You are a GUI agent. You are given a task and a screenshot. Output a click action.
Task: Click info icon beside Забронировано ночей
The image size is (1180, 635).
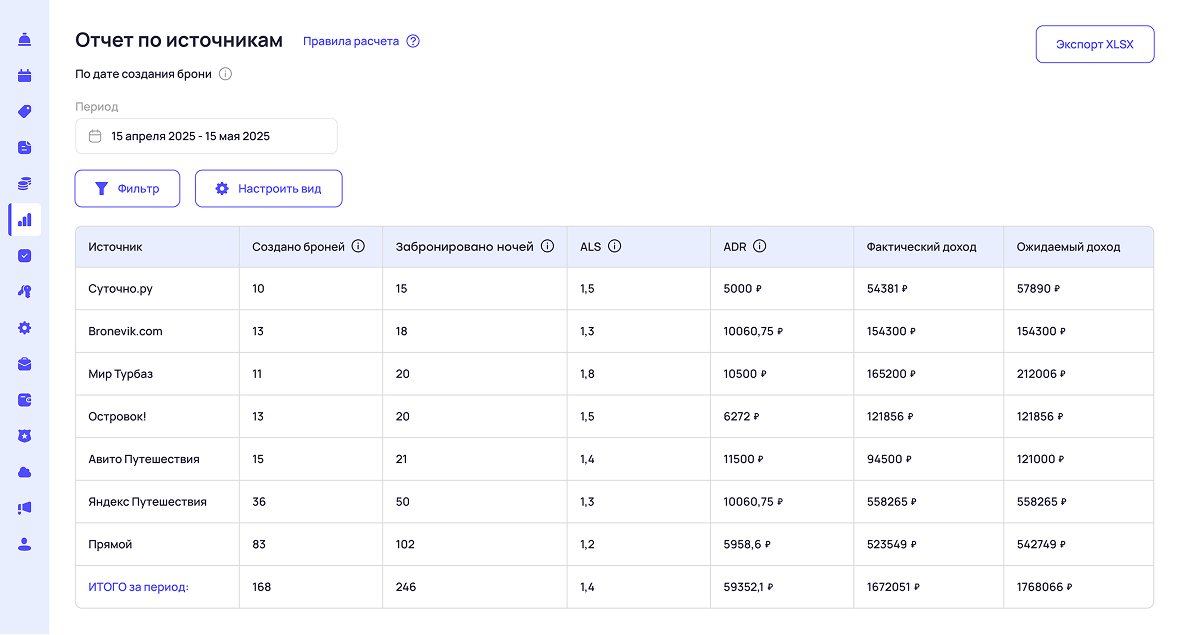(547, 246)
